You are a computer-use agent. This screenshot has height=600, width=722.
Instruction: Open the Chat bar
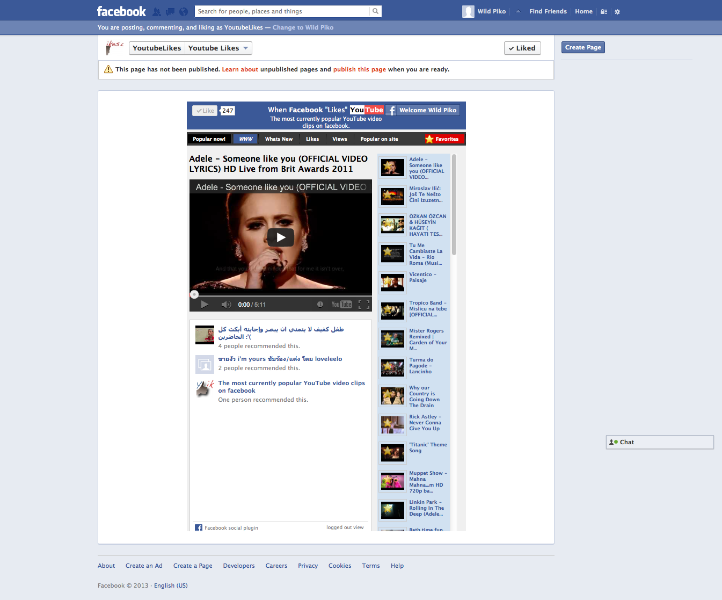(660, 442)
